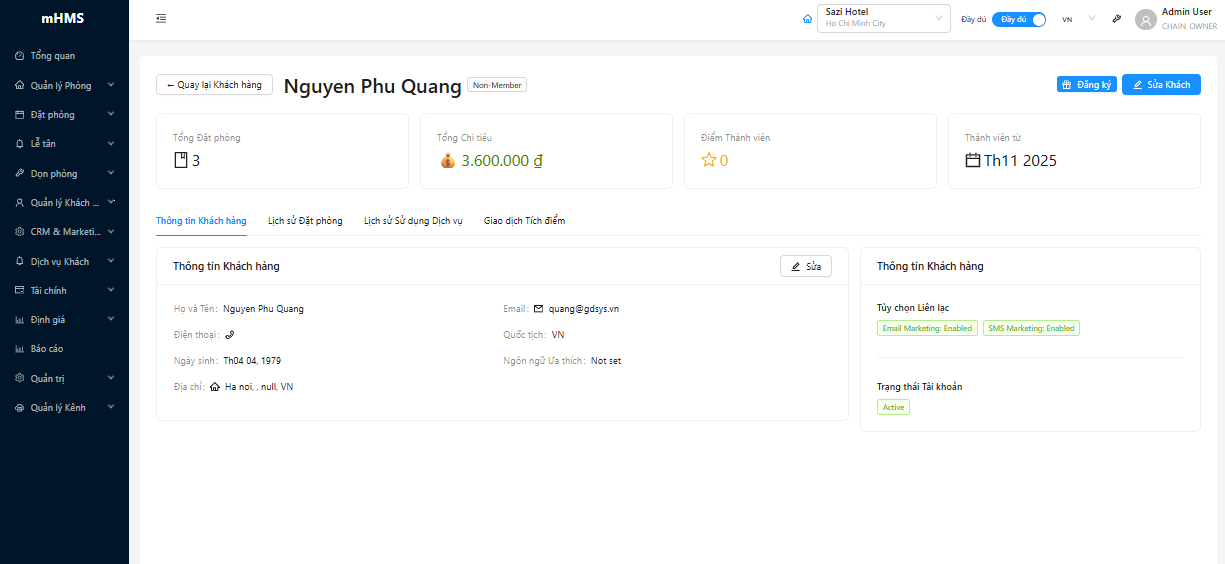Open the Admin User avatar menu

1145,19
